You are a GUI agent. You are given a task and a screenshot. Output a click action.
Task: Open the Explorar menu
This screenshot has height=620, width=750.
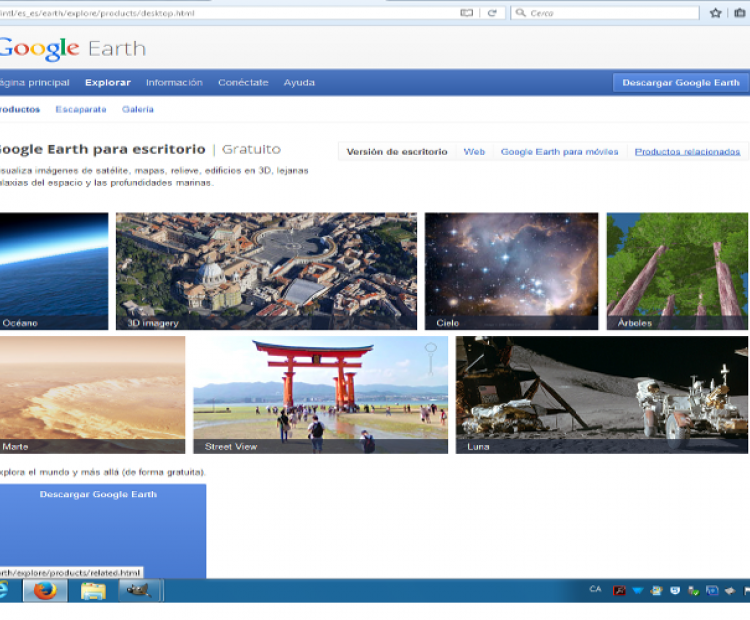point(108,82)
